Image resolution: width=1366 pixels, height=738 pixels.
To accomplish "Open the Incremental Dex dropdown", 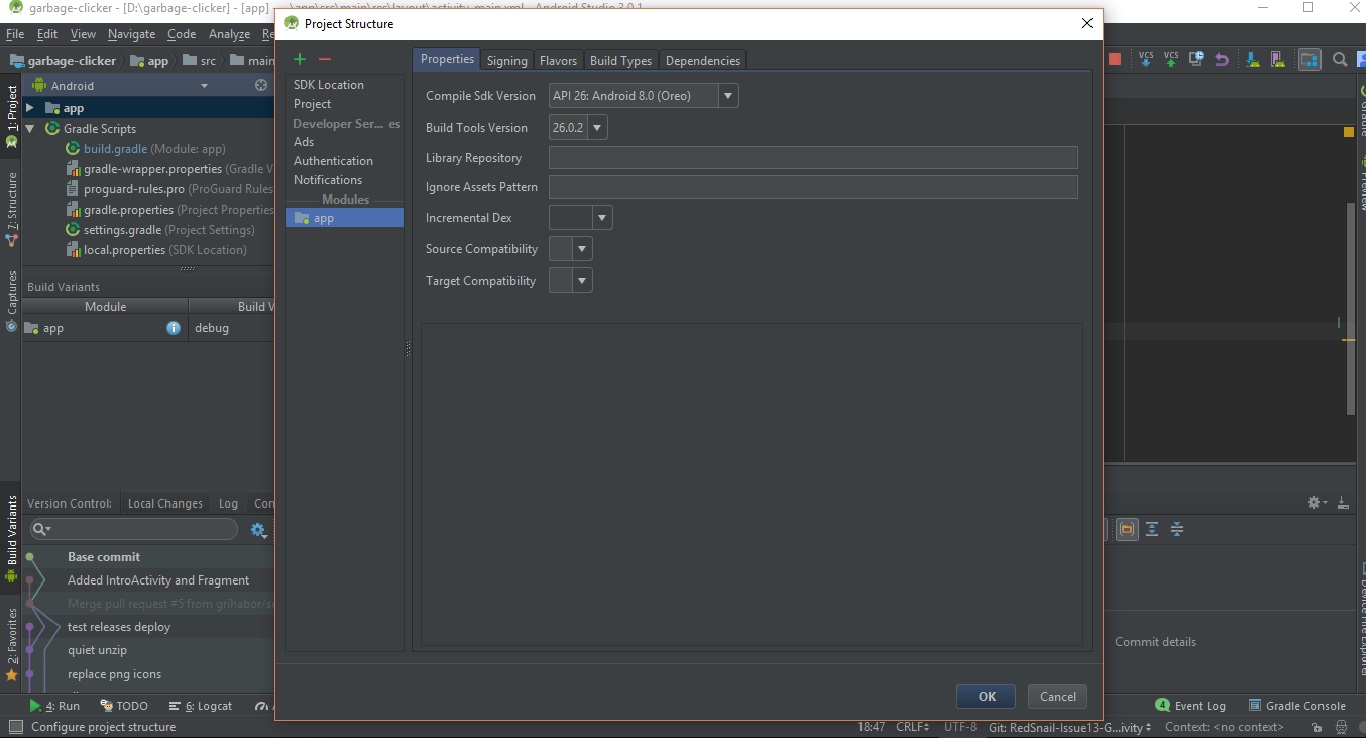I will point(602,218).
